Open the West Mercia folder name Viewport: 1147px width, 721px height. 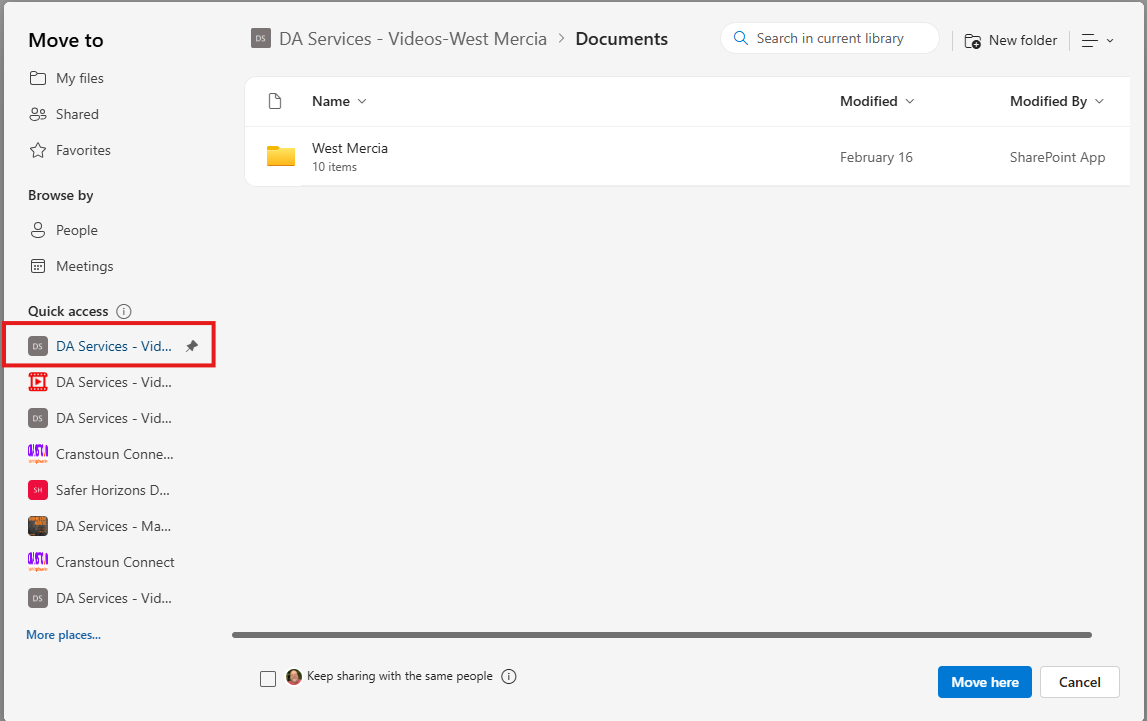point(350,148)
